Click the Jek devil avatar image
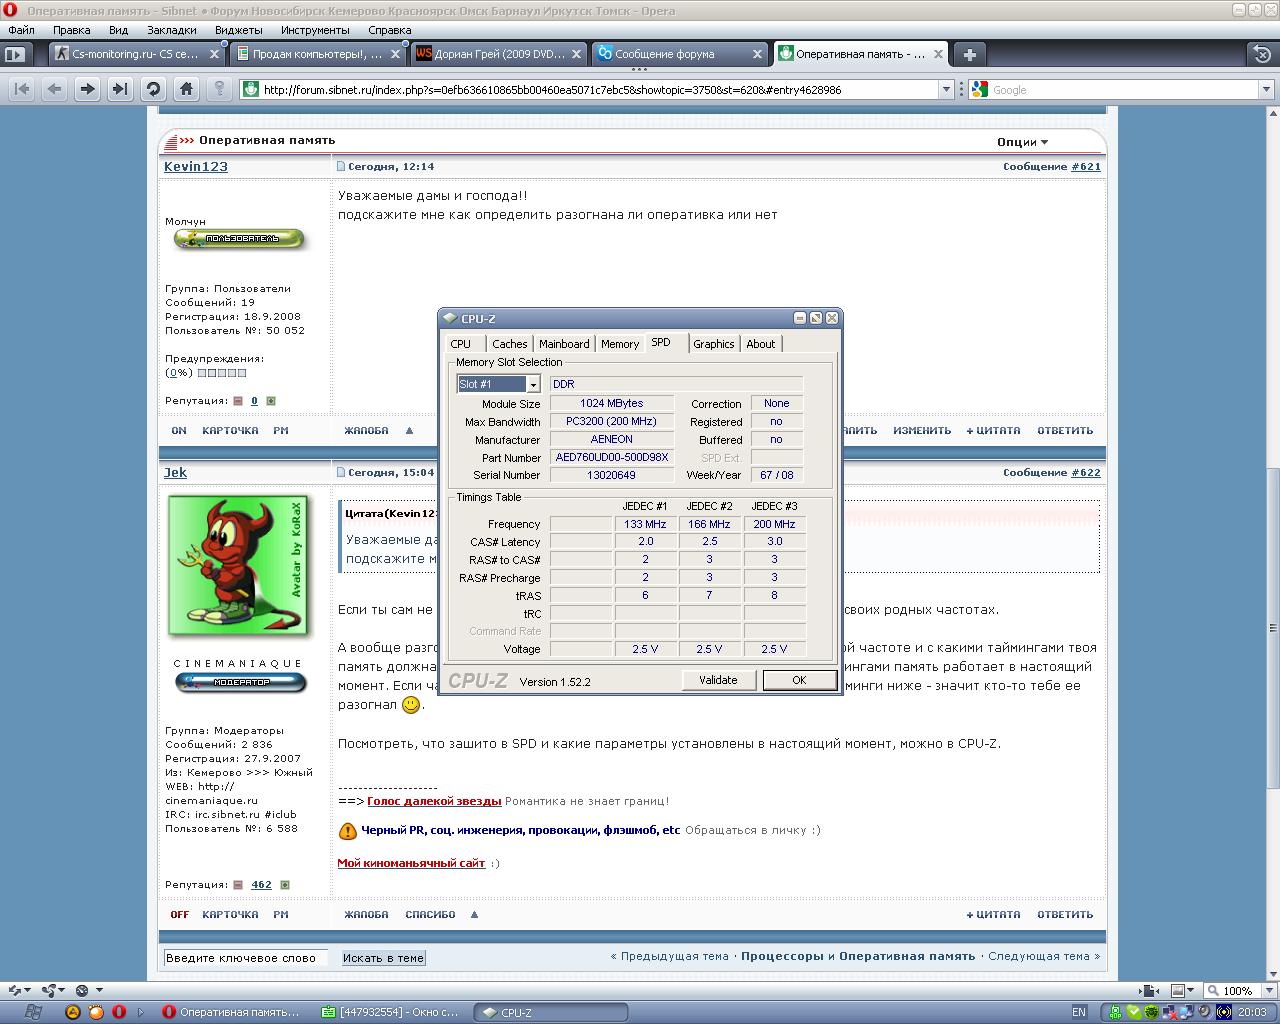This screenshot has height=1024, width=1280. click(238, 565)
